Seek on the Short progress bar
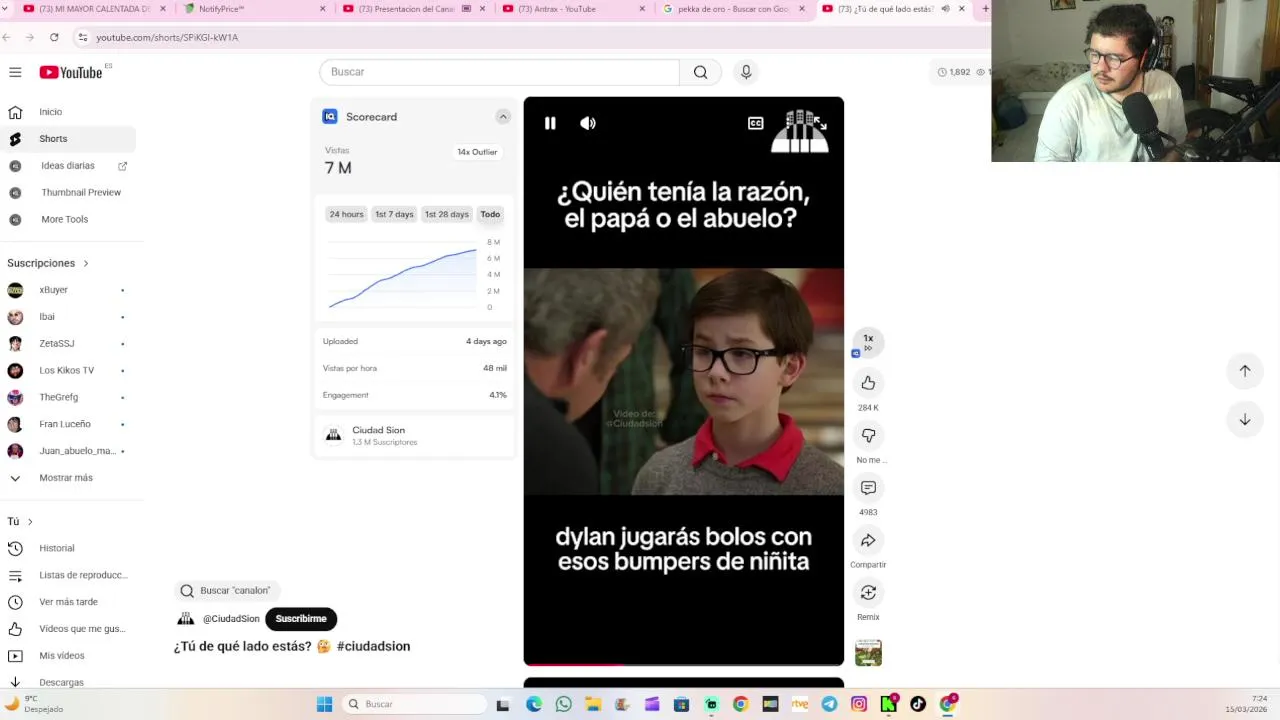 tap(683, 664)
